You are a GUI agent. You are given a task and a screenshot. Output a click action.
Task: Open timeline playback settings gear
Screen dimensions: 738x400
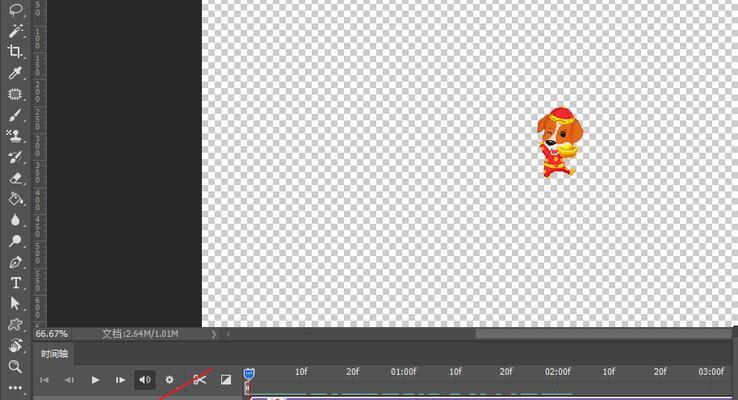coord(169,379)
